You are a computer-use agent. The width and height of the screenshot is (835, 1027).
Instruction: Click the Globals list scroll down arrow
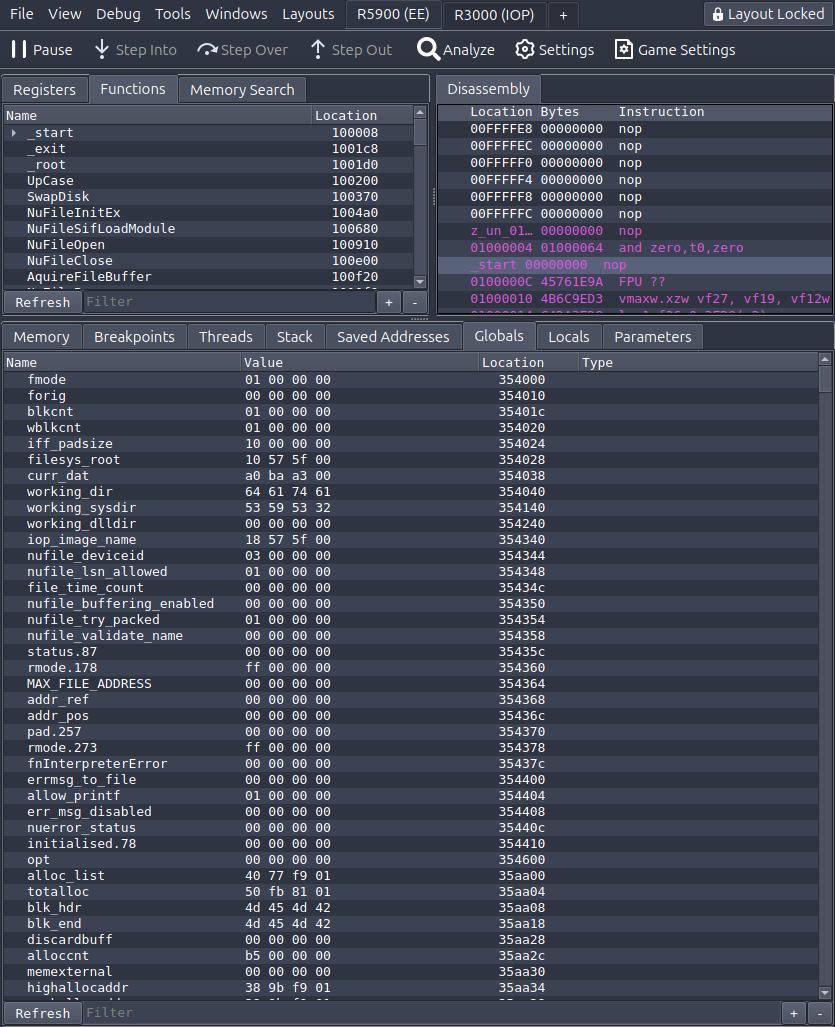(x=825, y=993)
